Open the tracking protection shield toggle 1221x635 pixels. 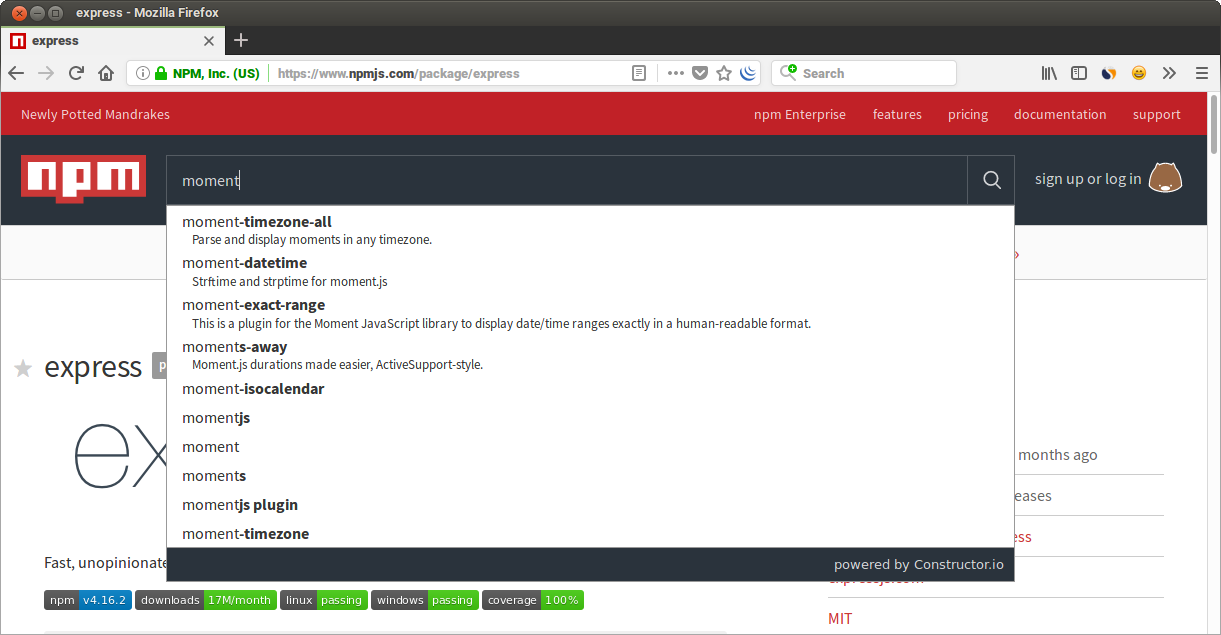(700, 72)
